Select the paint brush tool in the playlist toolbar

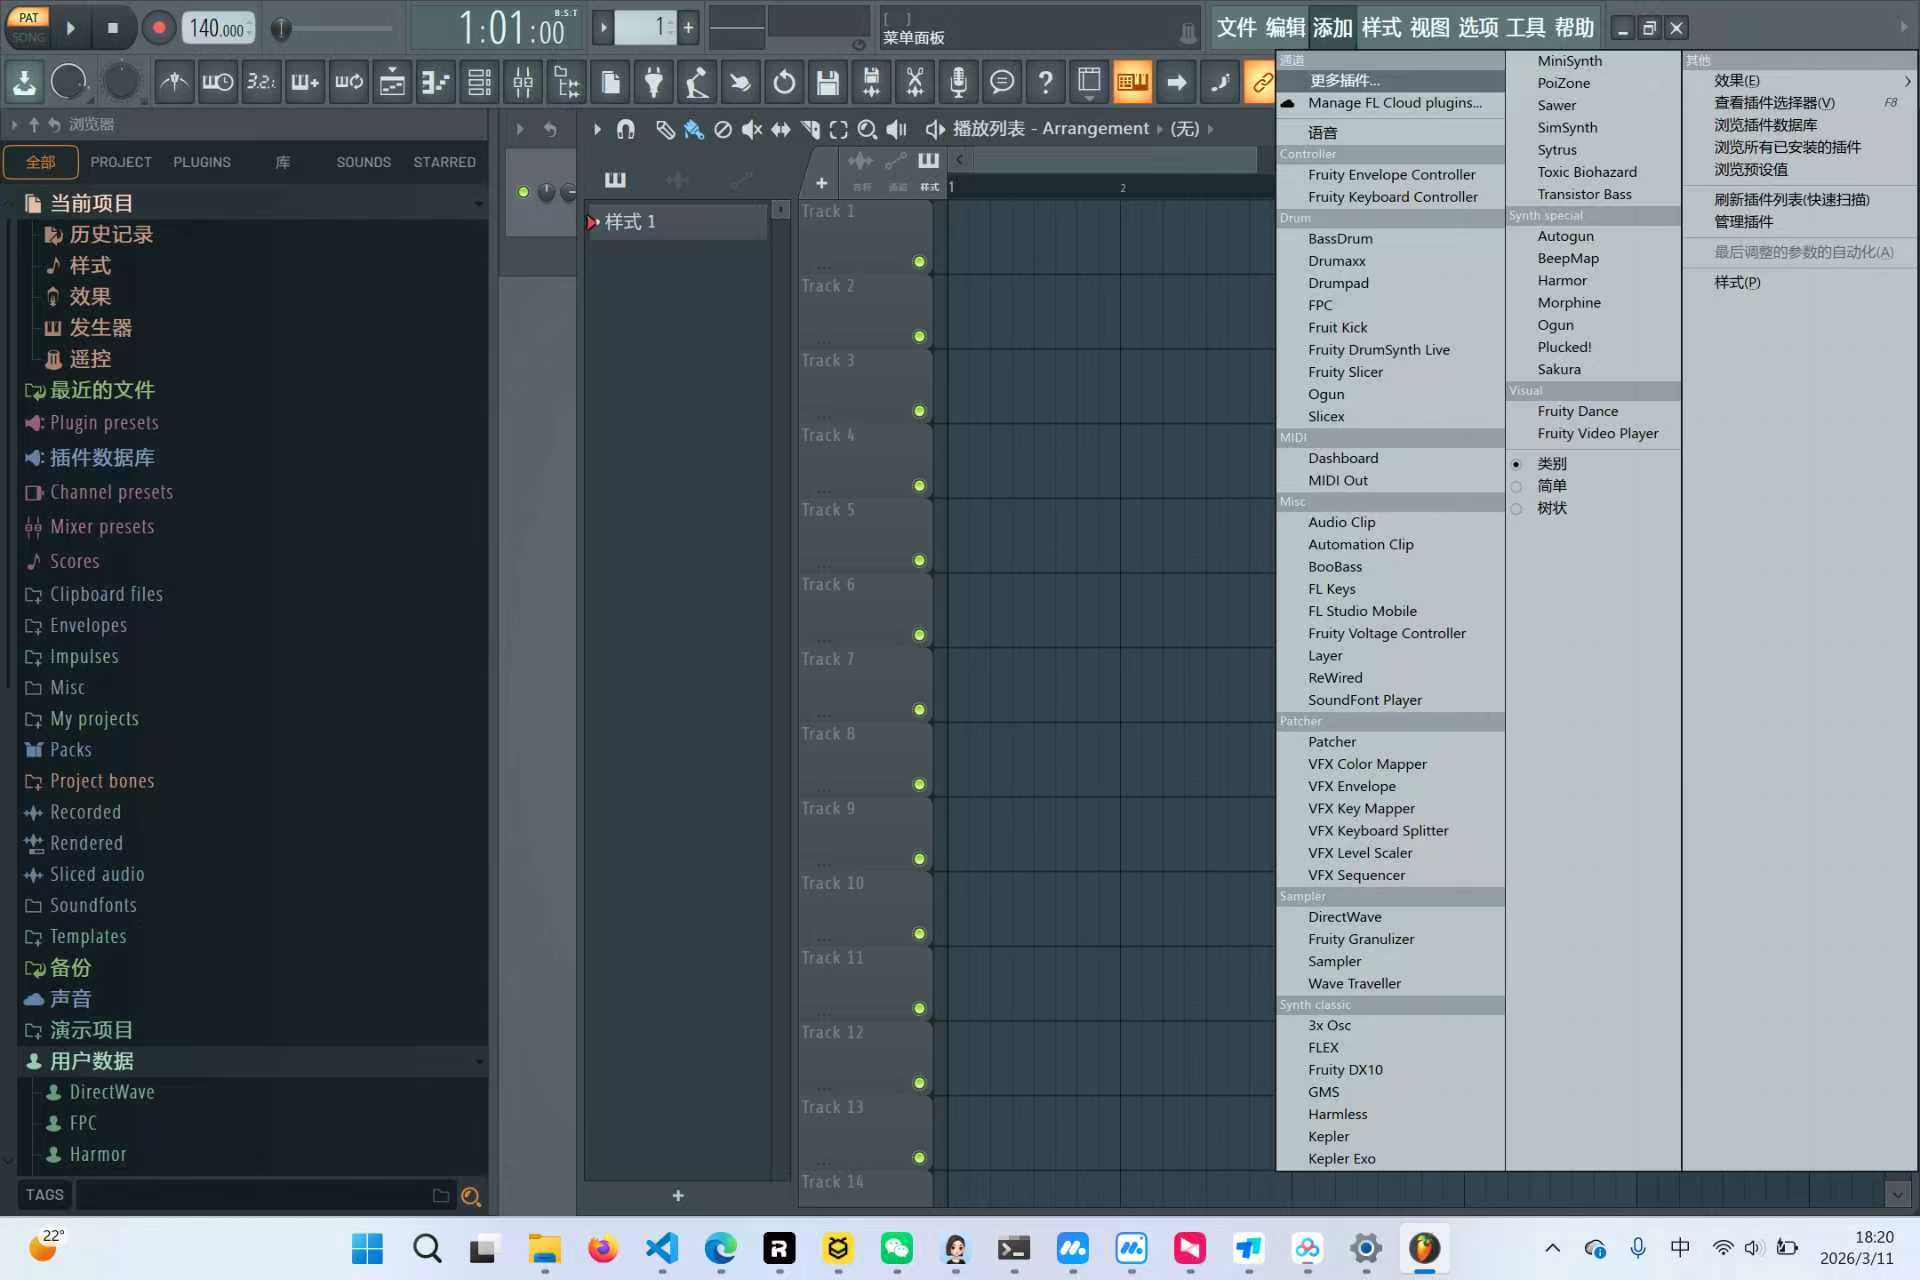click(x=694, y=129)
